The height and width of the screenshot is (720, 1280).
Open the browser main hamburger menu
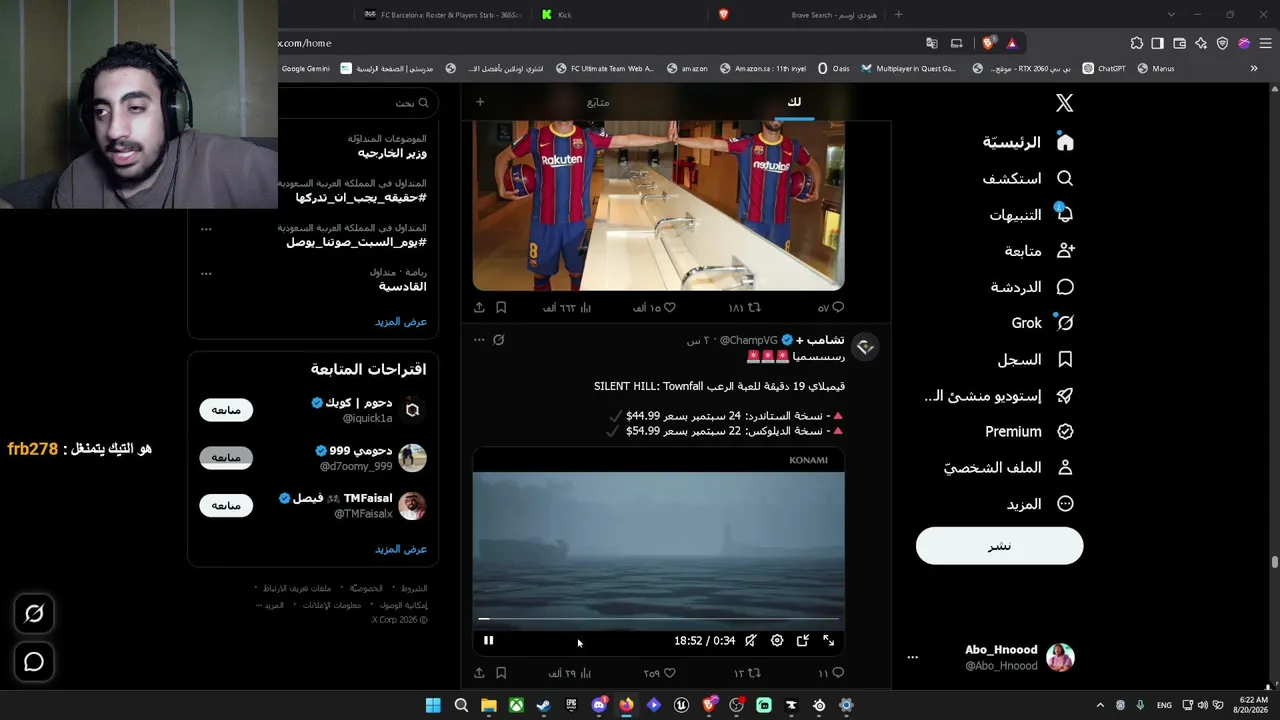(x=1266, y=43)
